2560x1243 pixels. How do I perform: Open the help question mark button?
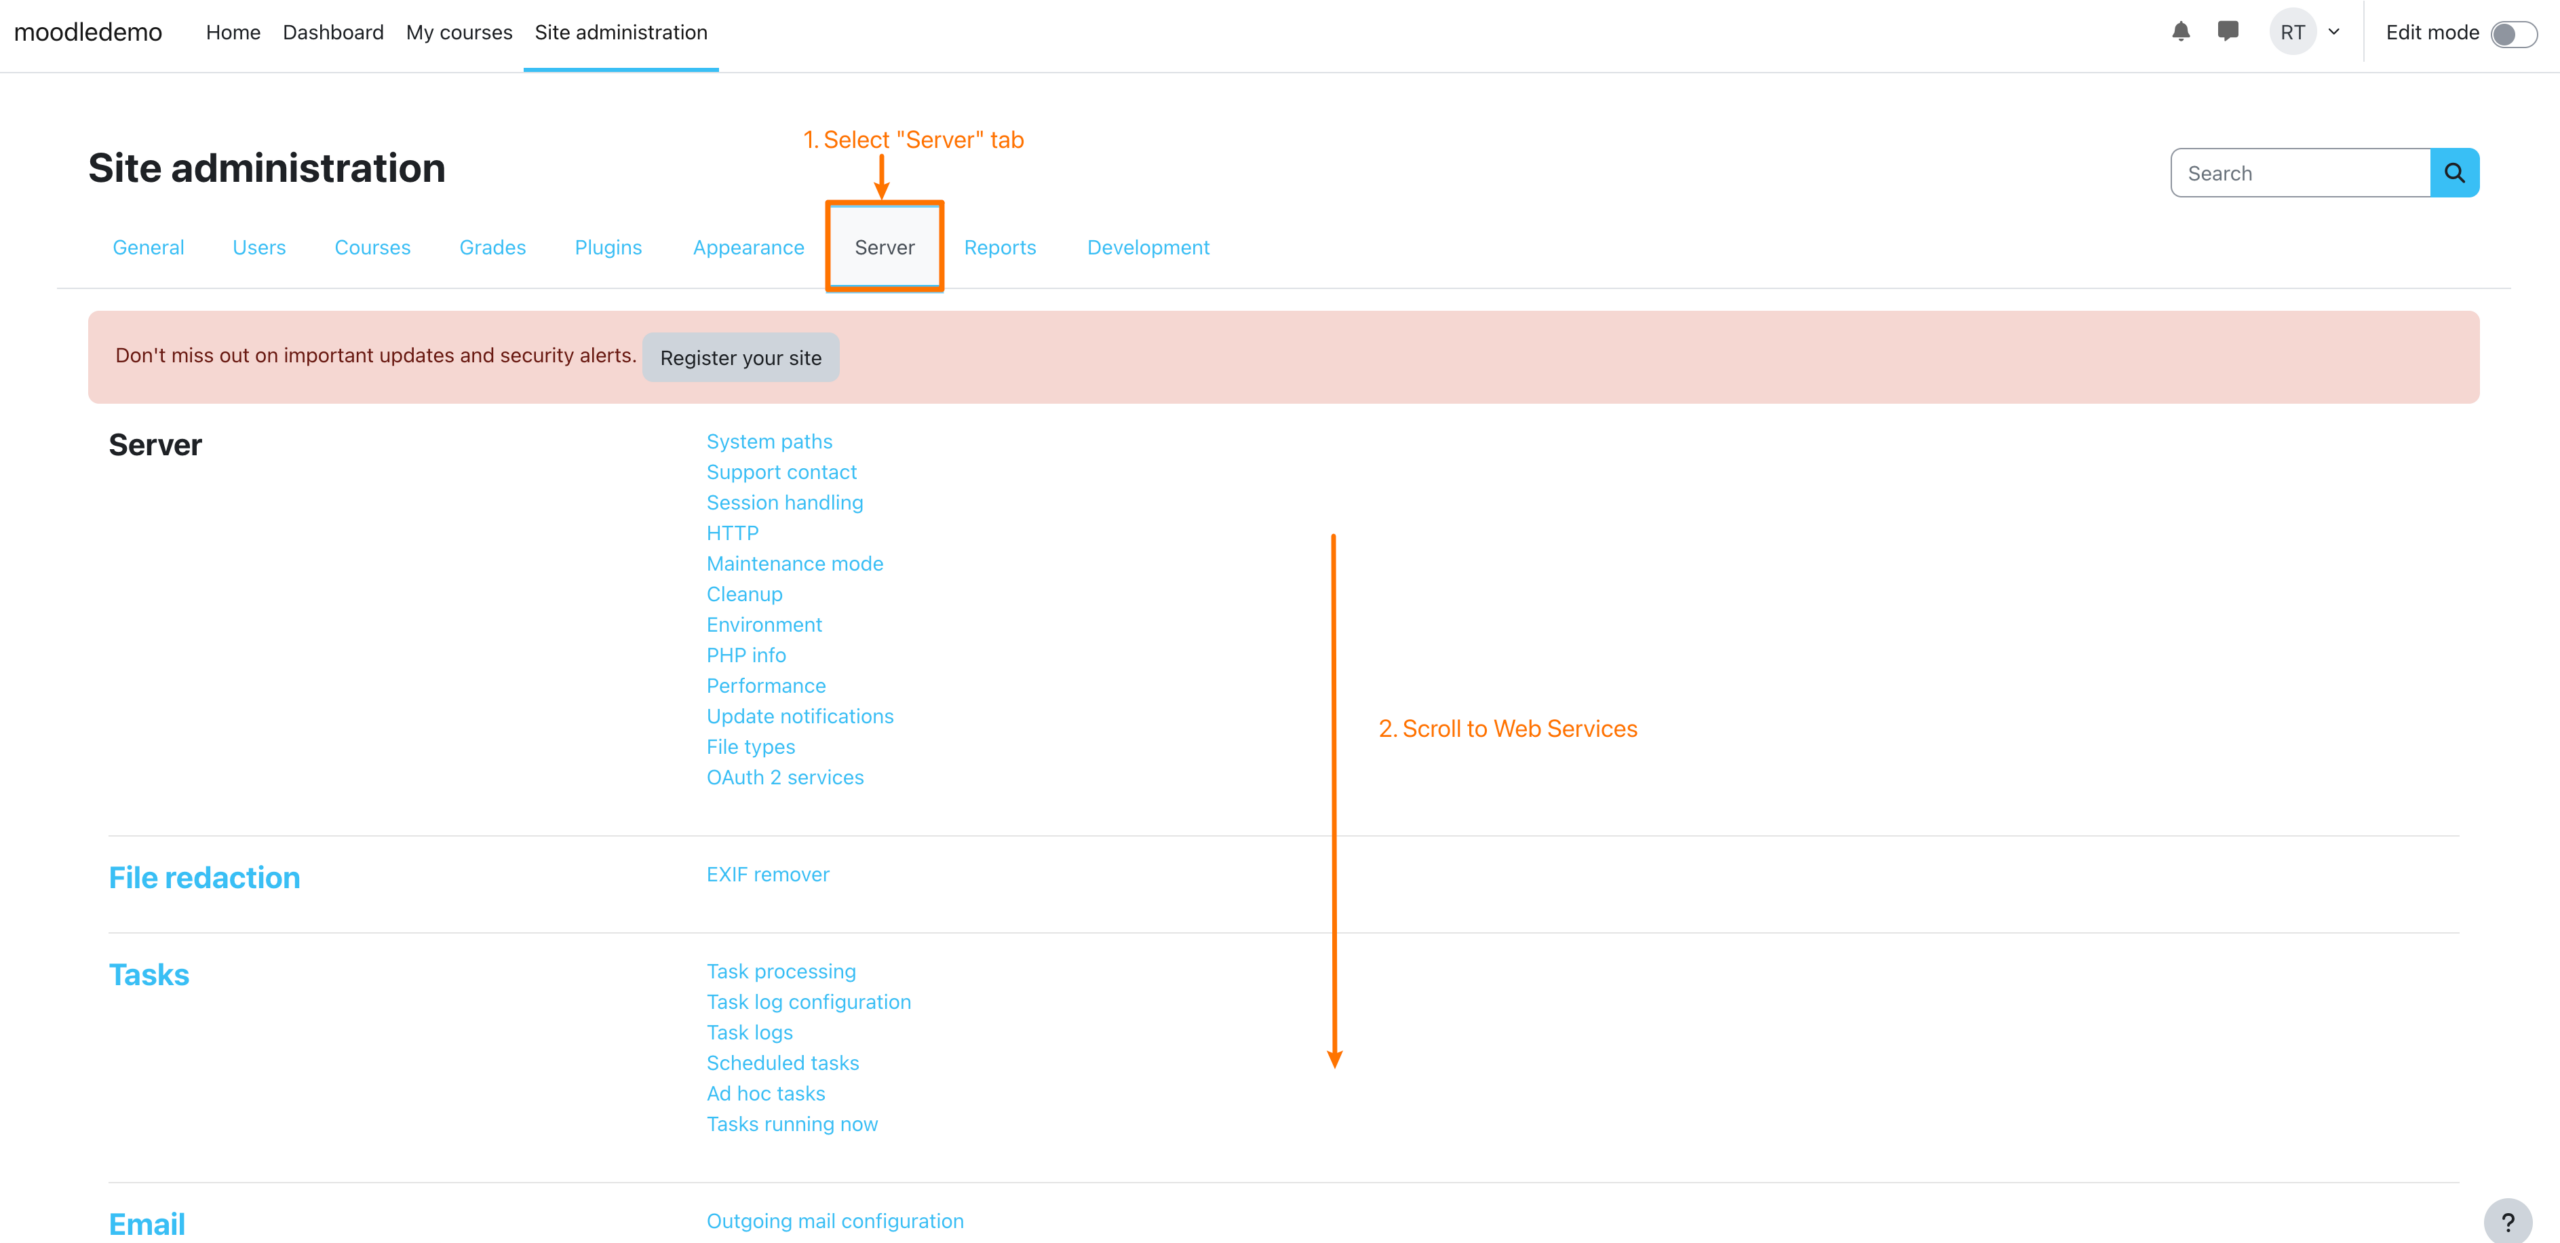(2507, 1222)
